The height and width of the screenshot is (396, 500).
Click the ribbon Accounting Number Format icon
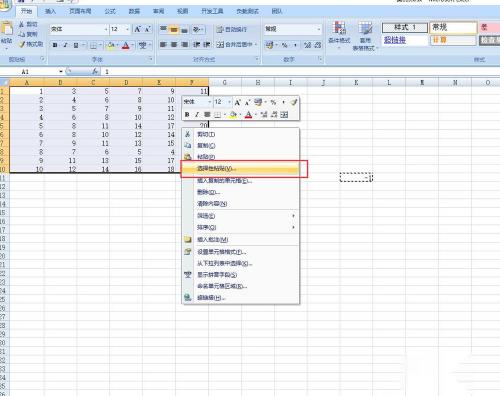point(269,45)
